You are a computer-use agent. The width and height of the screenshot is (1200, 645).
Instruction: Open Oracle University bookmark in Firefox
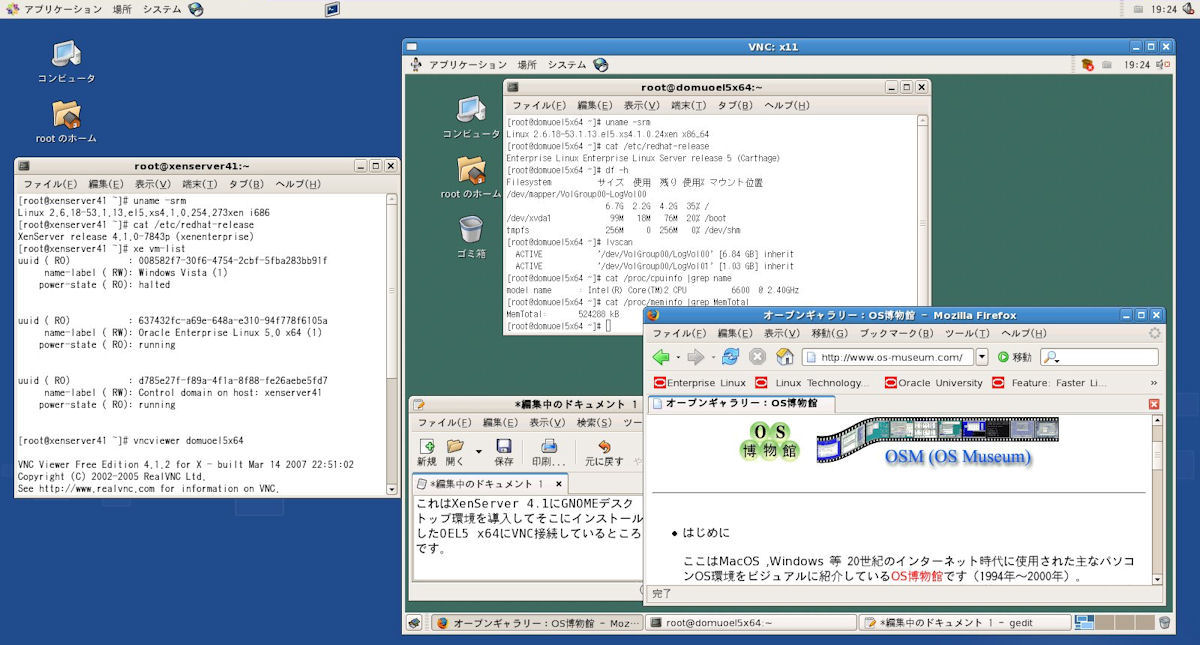click(x=934, y=383)
